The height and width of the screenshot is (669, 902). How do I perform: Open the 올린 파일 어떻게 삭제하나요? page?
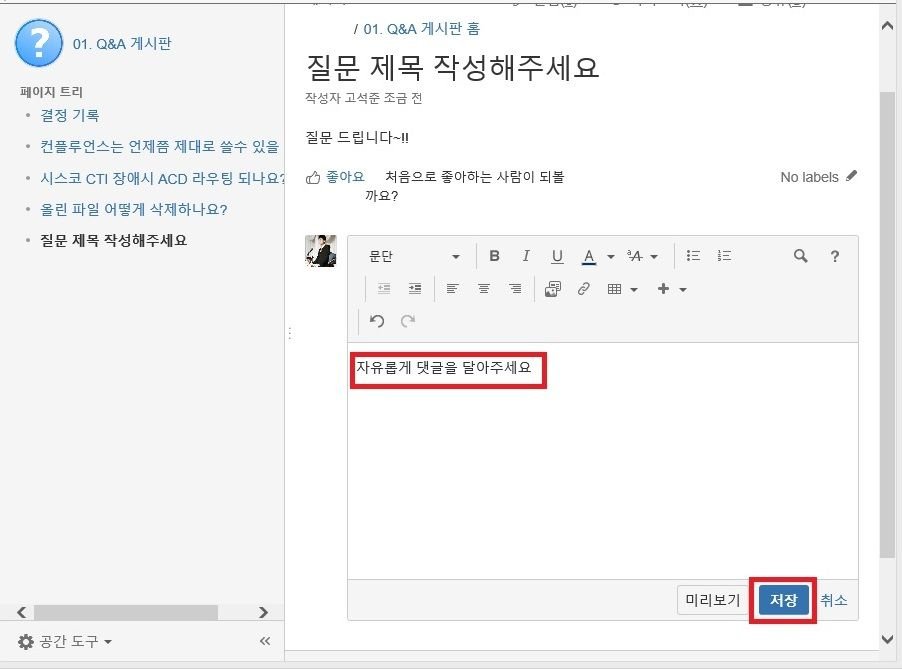[133, 209]
